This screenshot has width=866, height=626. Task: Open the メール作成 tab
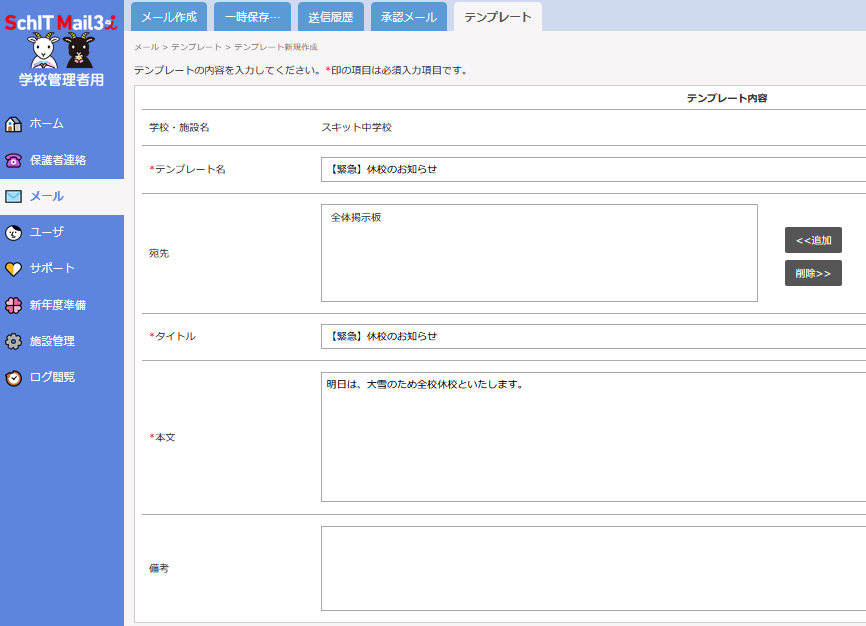tap(169, 17)
